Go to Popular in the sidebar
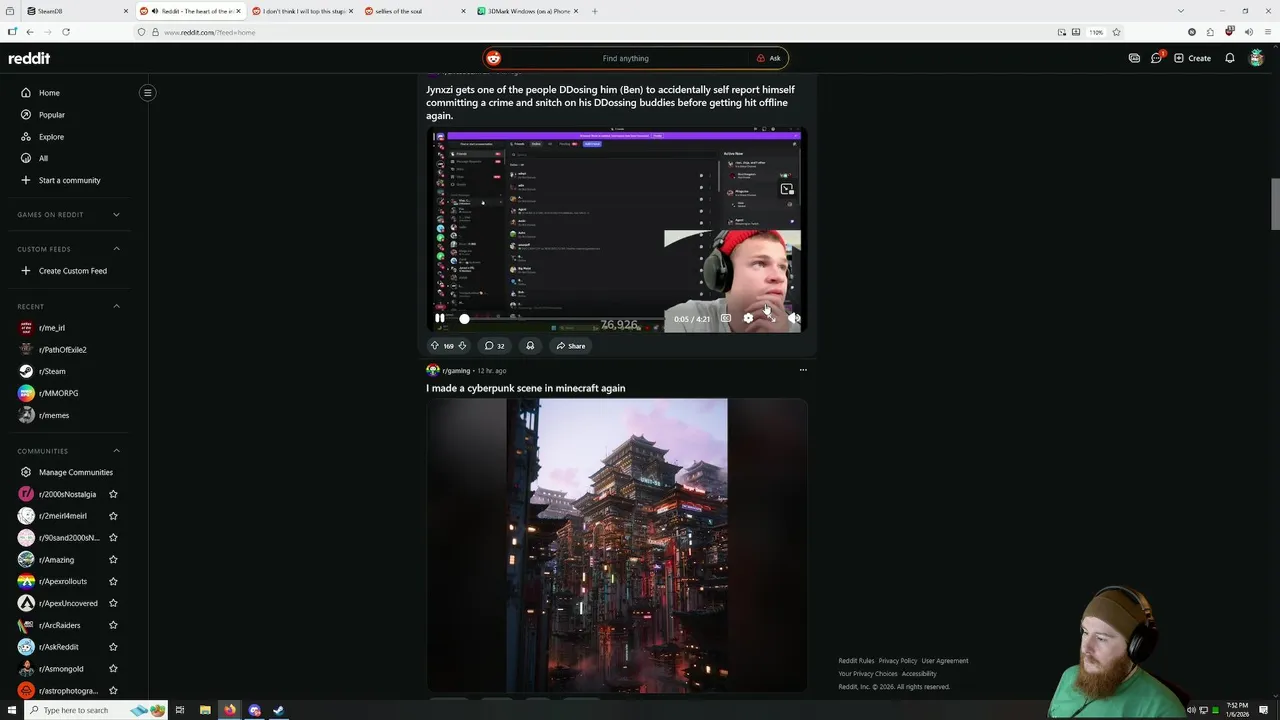Image resolution: width=1280 pixels, height=720 pixels. 52,115
